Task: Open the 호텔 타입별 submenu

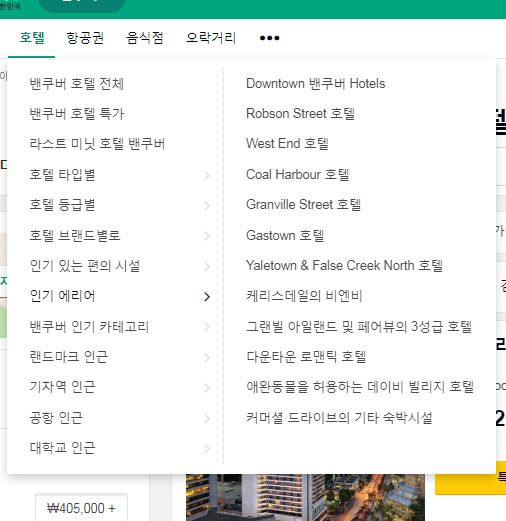Action: pyautogui.click(x=62, y=174)
